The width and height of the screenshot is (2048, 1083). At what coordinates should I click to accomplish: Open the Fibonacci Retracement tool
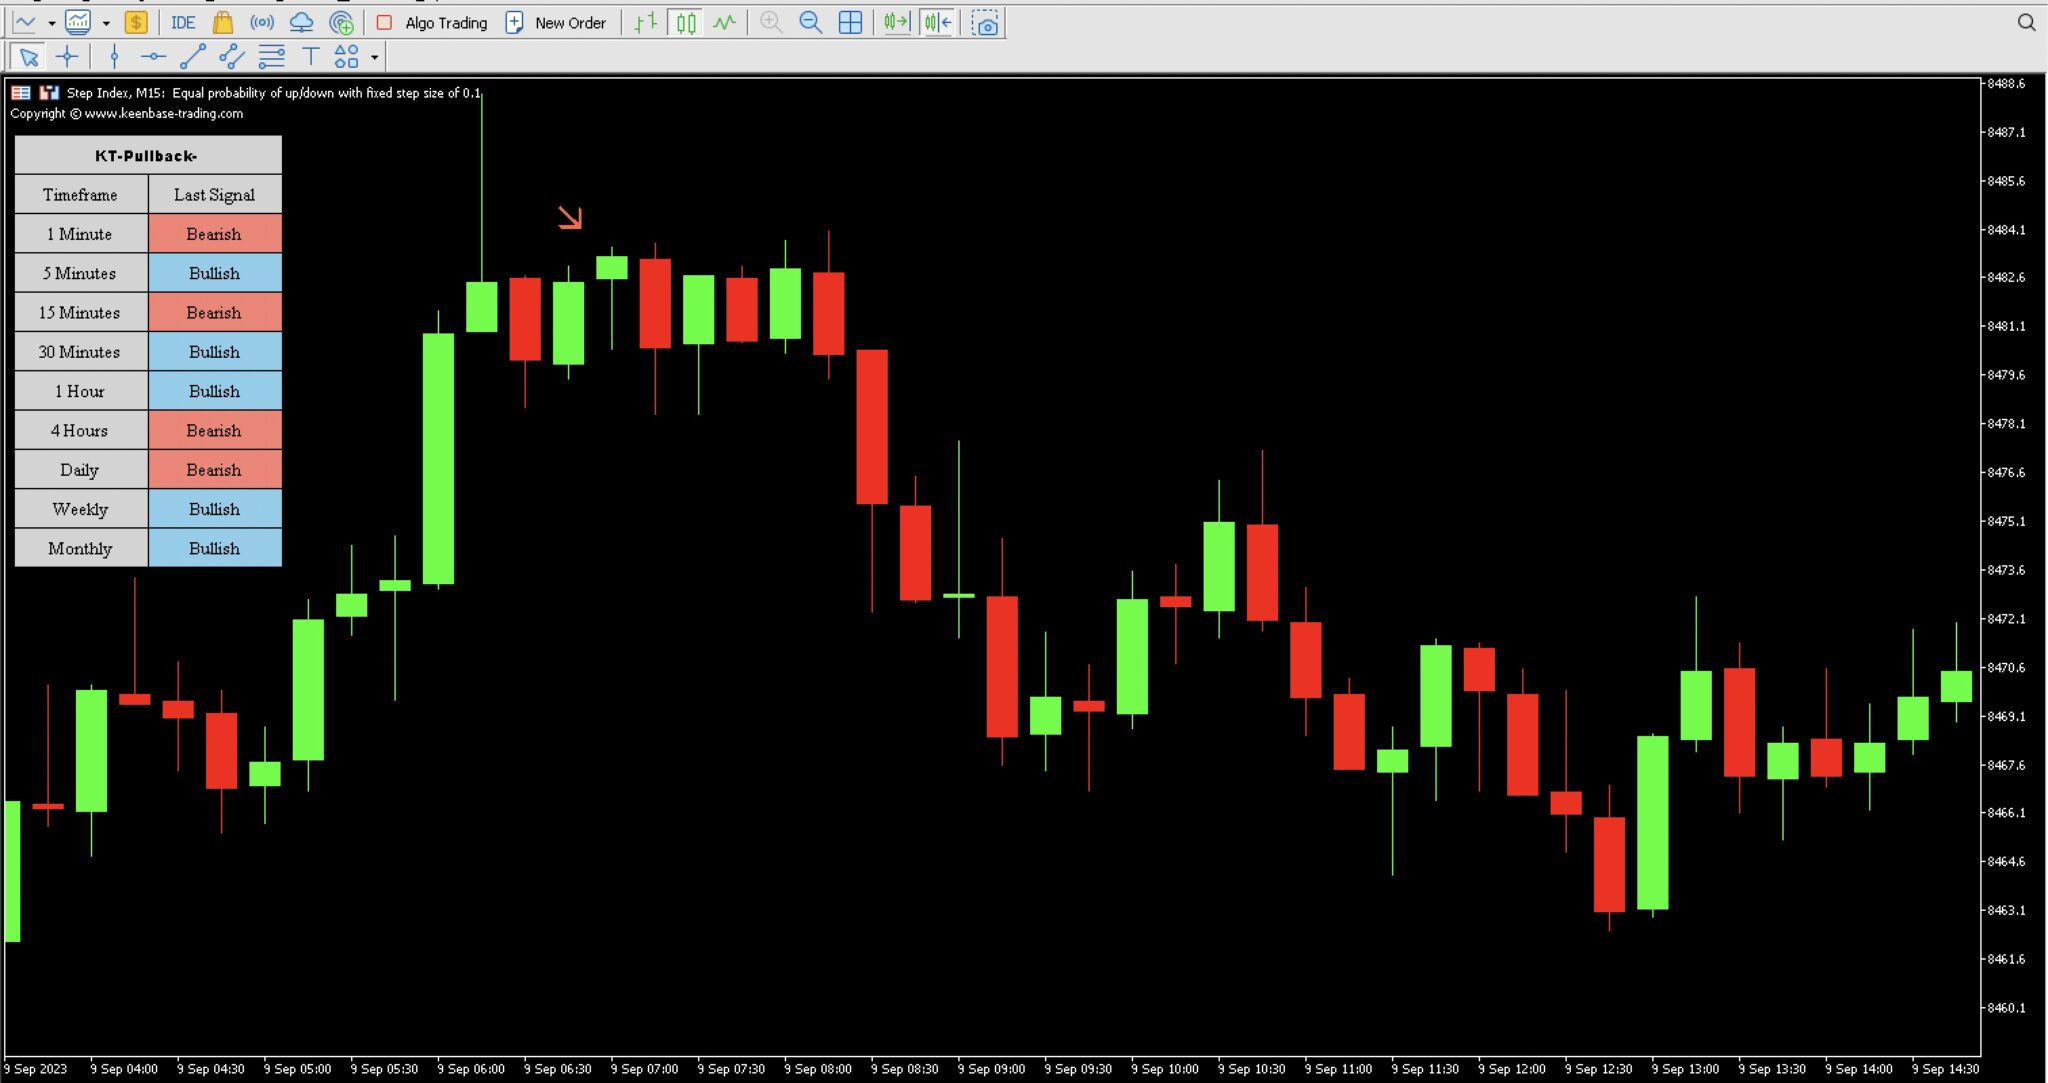coord(271,57)
